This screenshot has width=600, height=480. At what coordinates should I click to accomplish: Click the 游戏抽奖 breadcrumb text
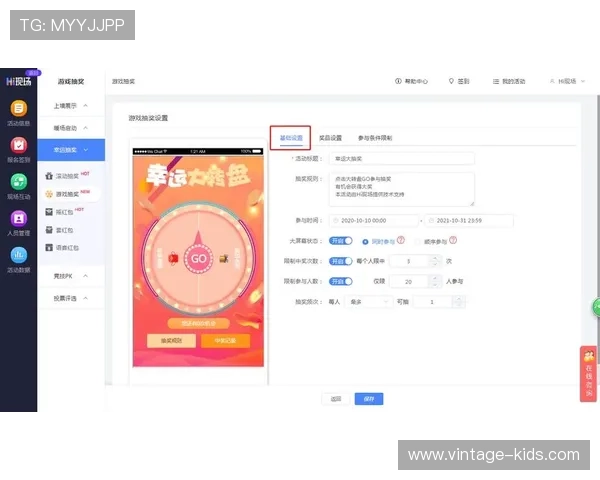pyautogui.click(x=123, y=81)
